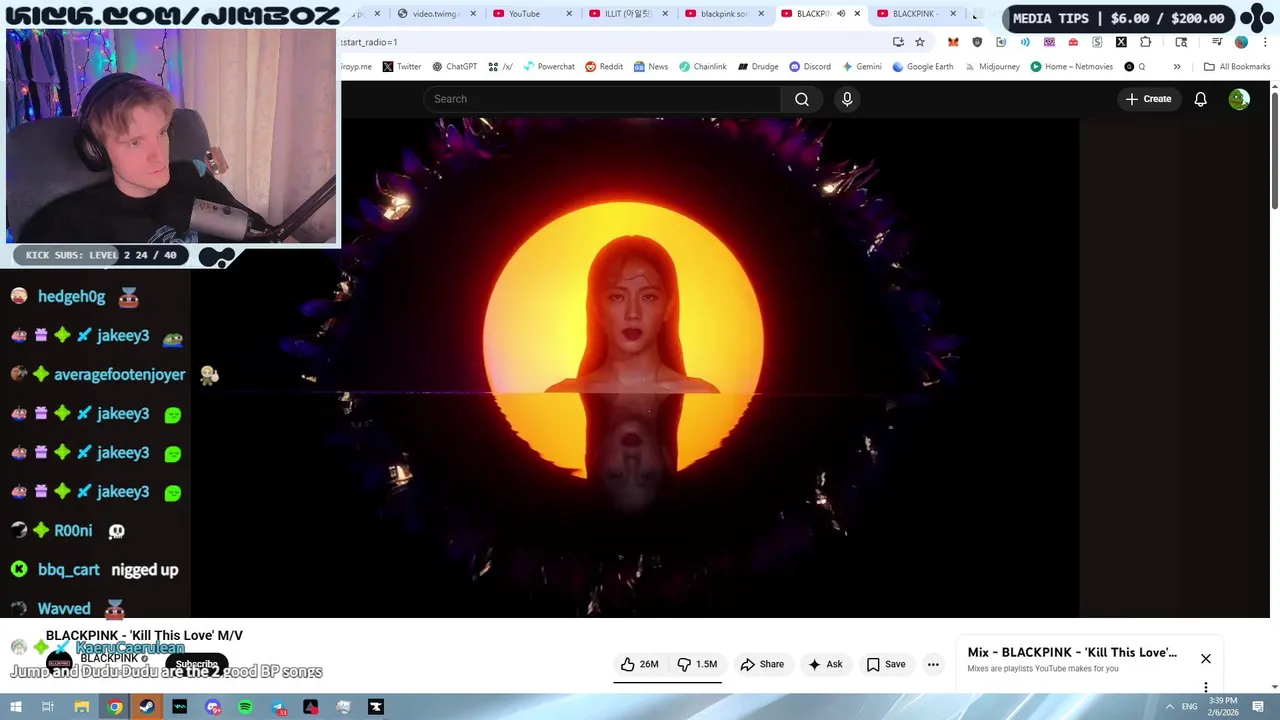Click the ENG language indicator
This screenshot has height=720, width=1280.
coord(1188,707)
